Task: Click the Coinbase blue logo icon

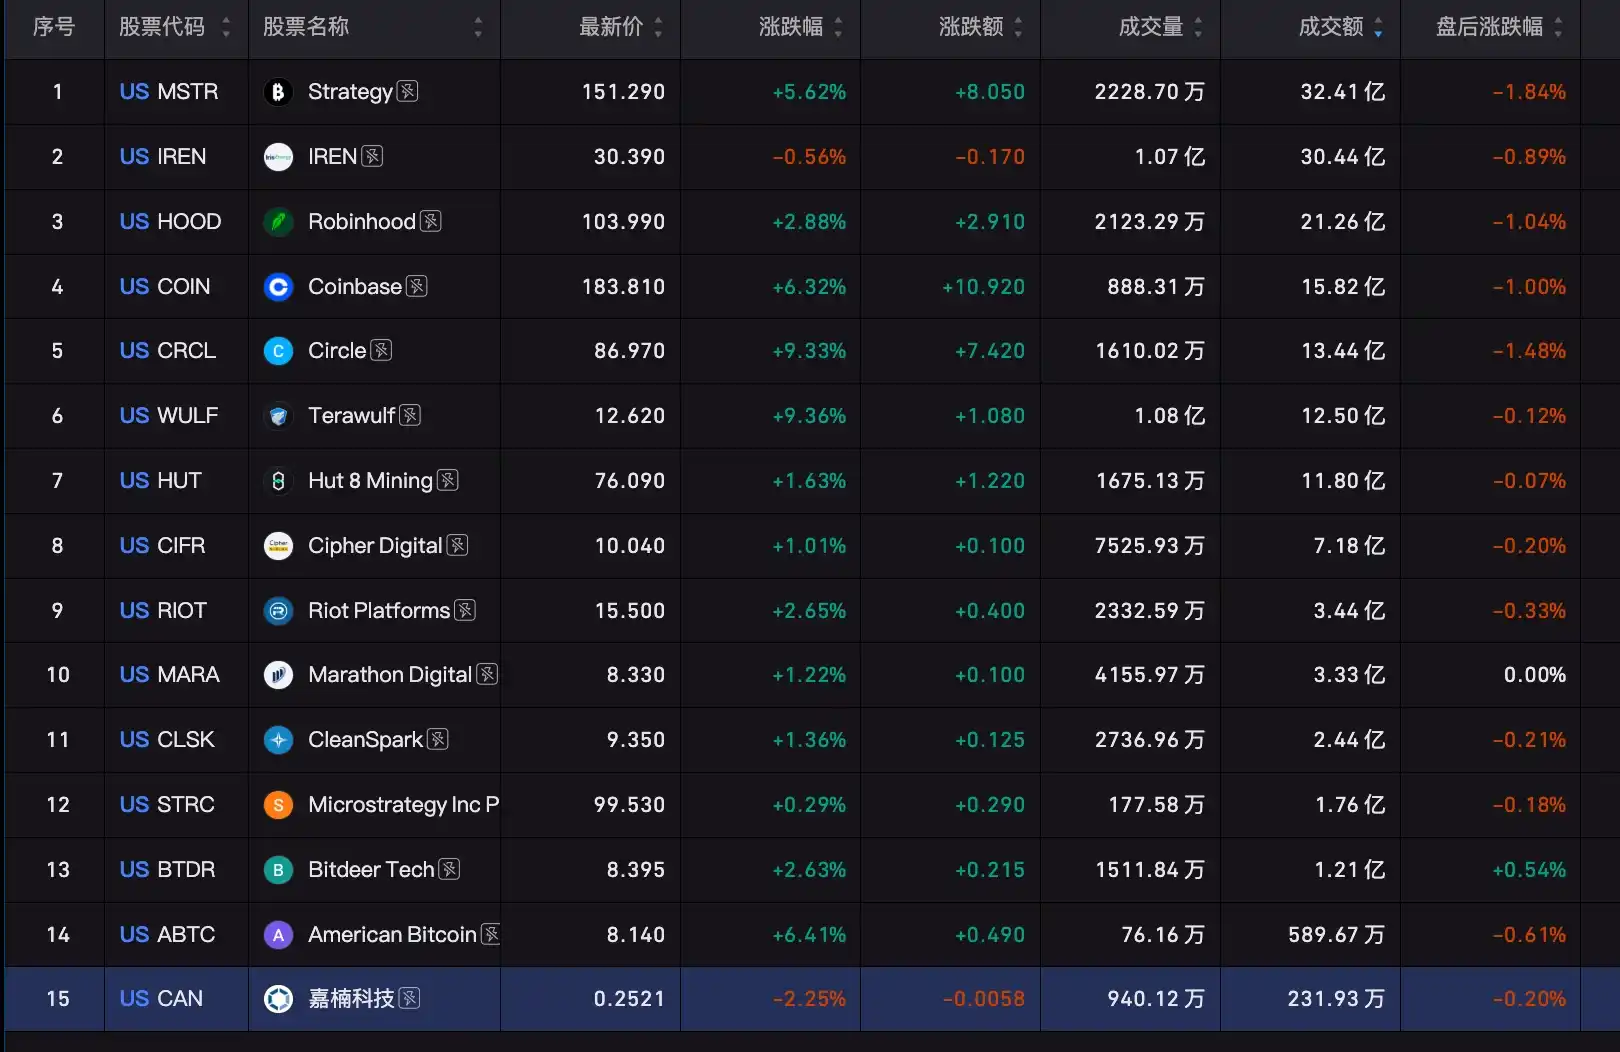Action: pyautogui.click(x=278, y=287)
